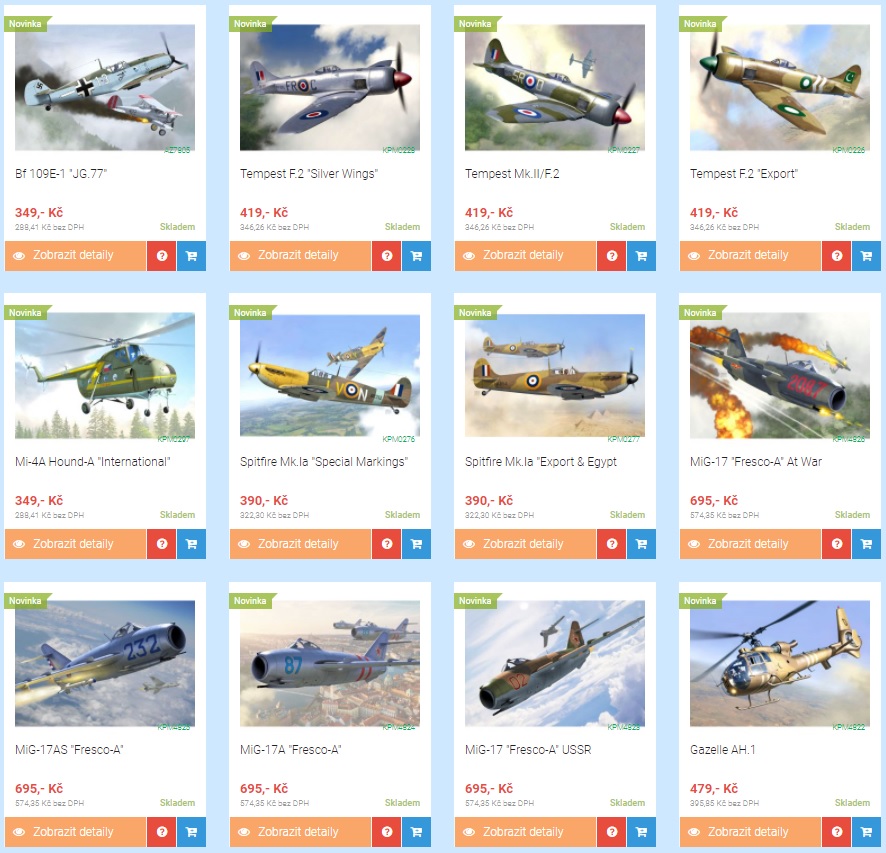
Task: Add Tempest Mk.II/F.2 to shopping cart
Action: [641, 256]
